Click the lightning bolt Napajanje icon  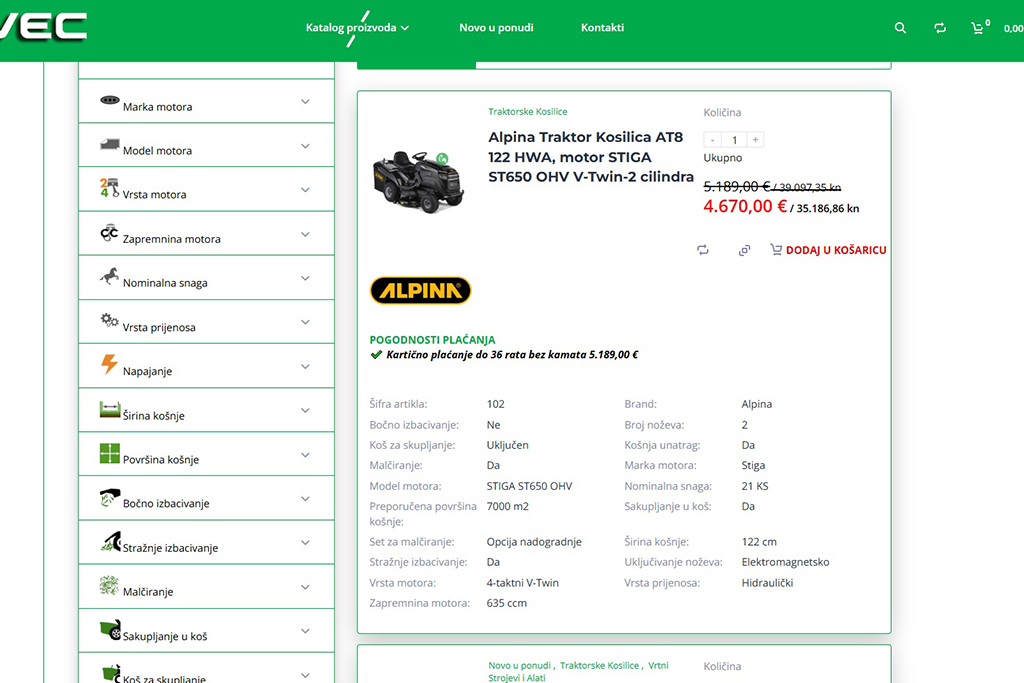[109, 364]
